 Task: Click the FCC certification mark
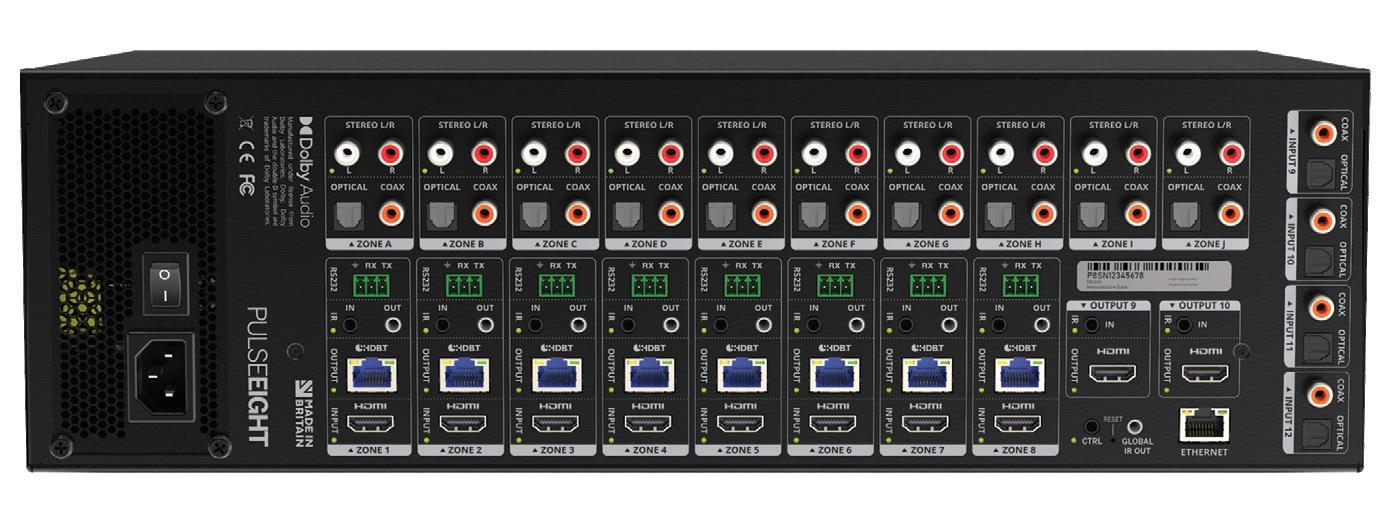pyautogui.click(x=245, y=185)
